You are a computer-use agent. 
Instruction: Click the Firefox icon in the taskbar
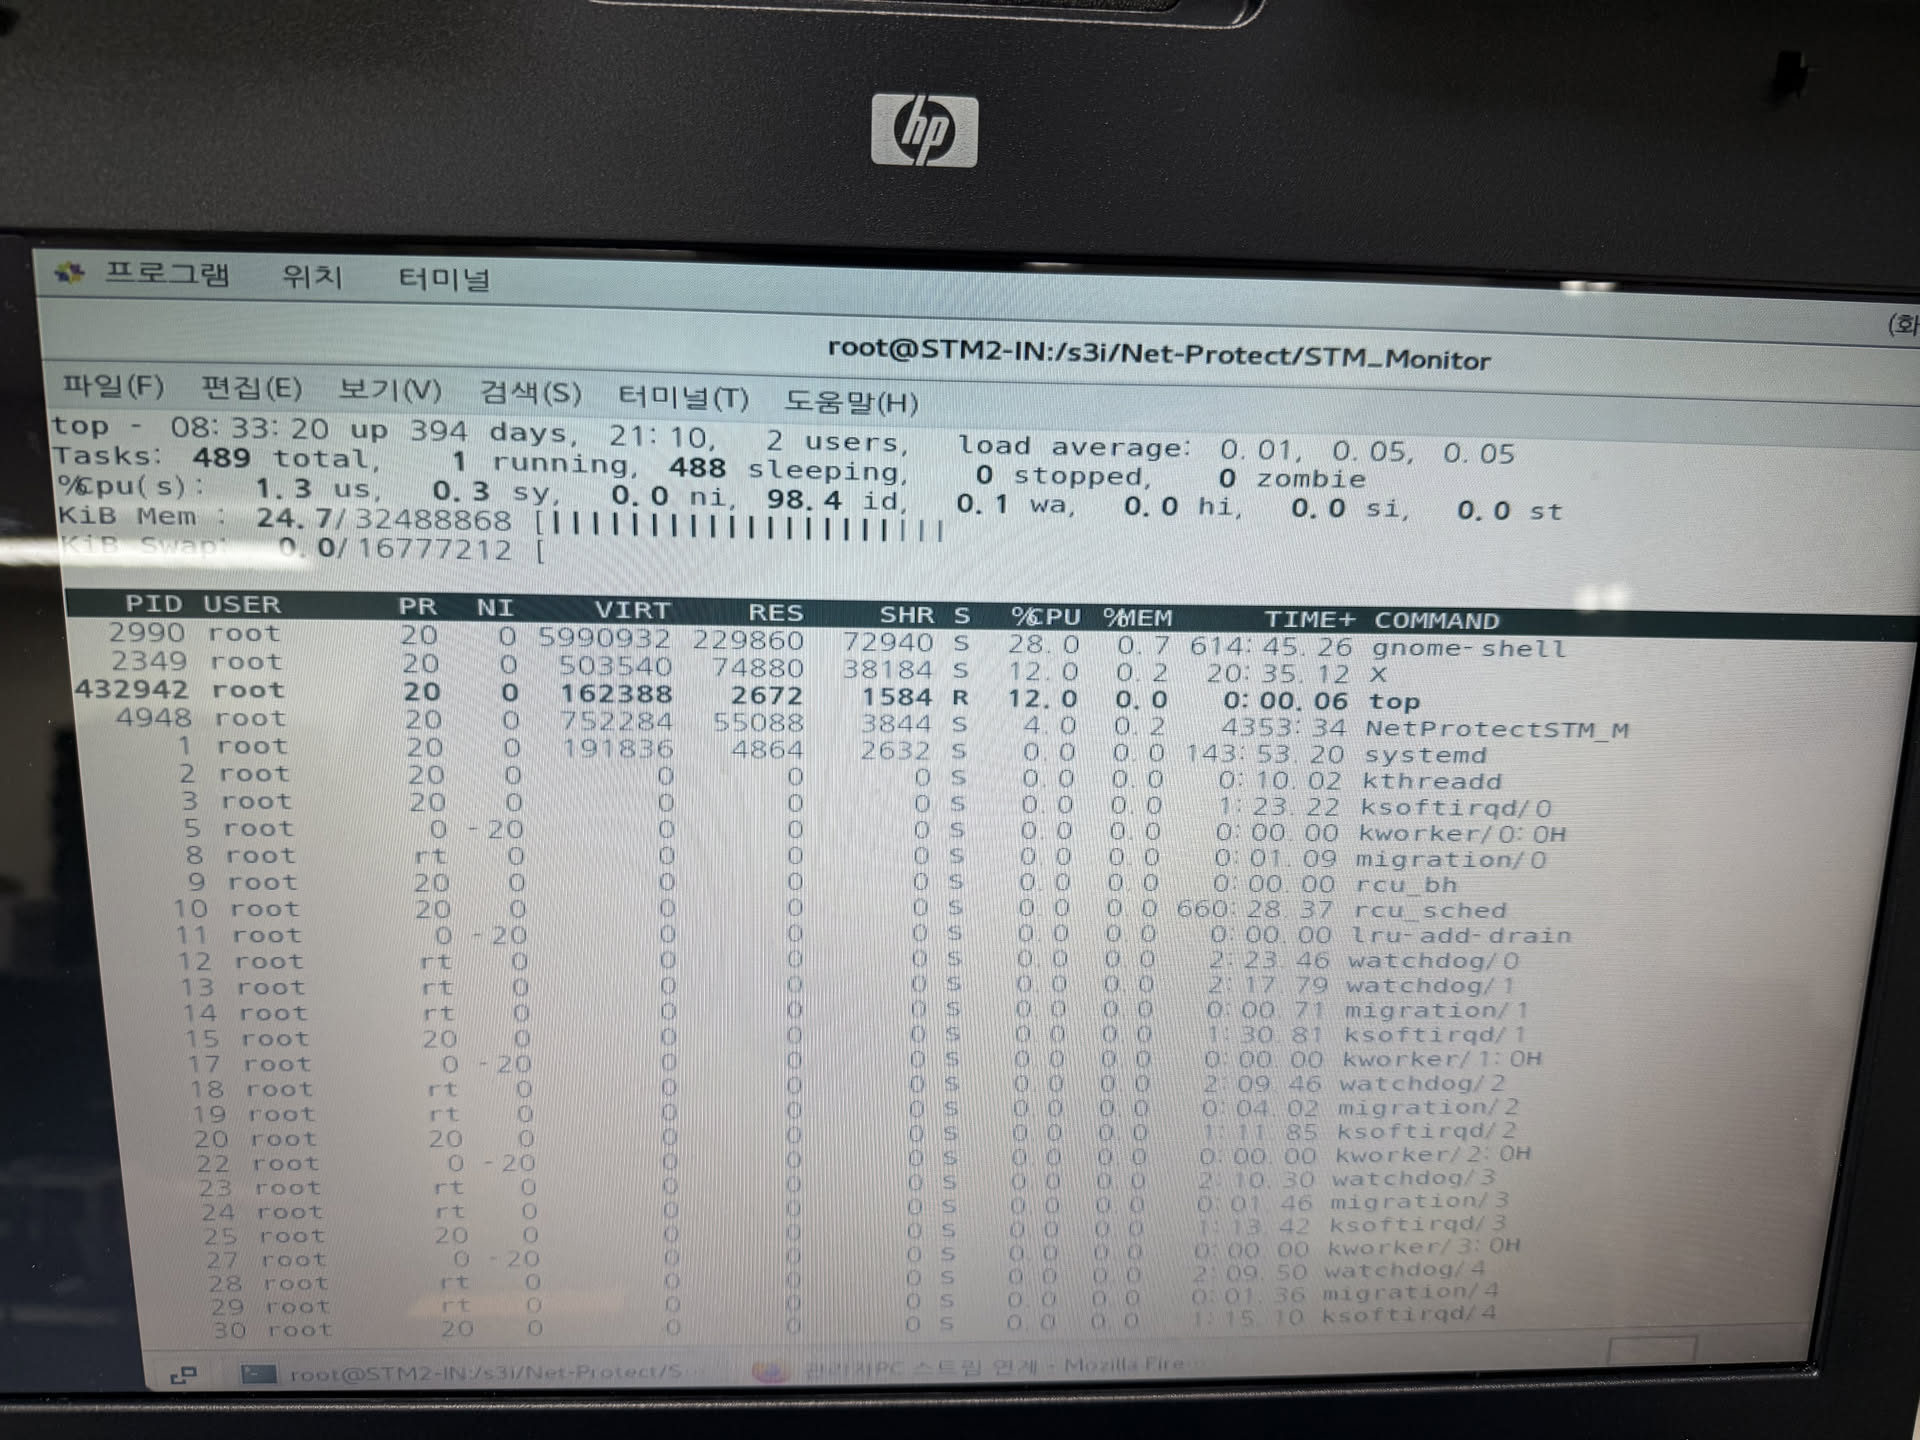(x=770, y=1369)
